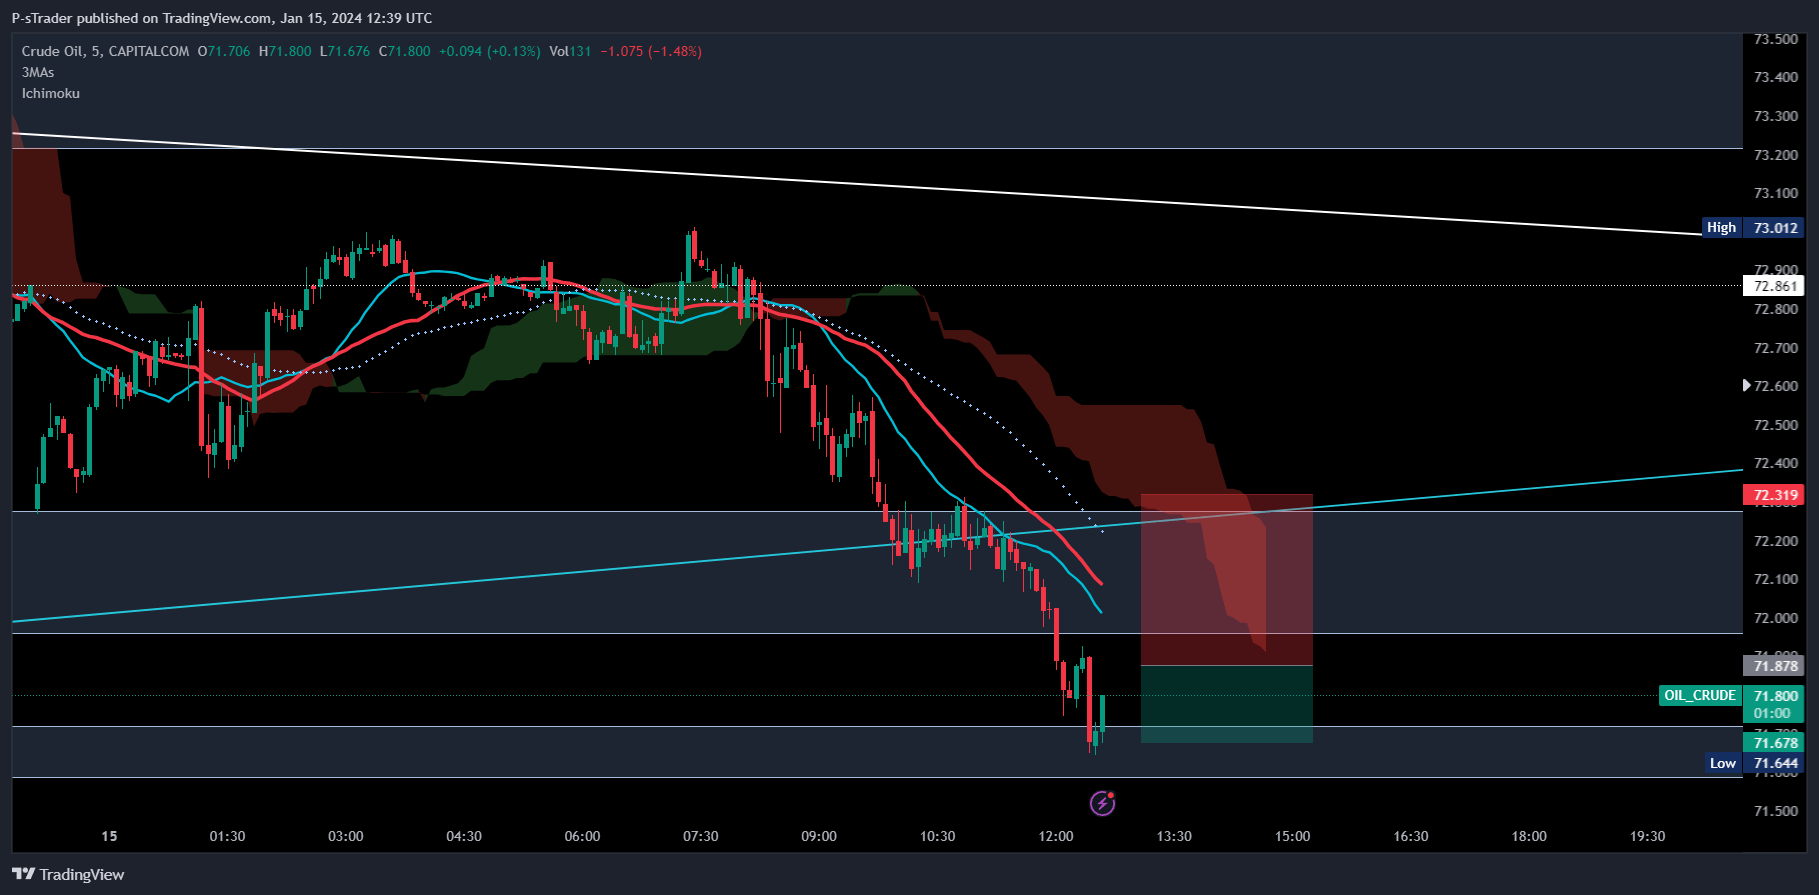
Task: Click the 73.500 price axis label
Action: (1776, 39)
